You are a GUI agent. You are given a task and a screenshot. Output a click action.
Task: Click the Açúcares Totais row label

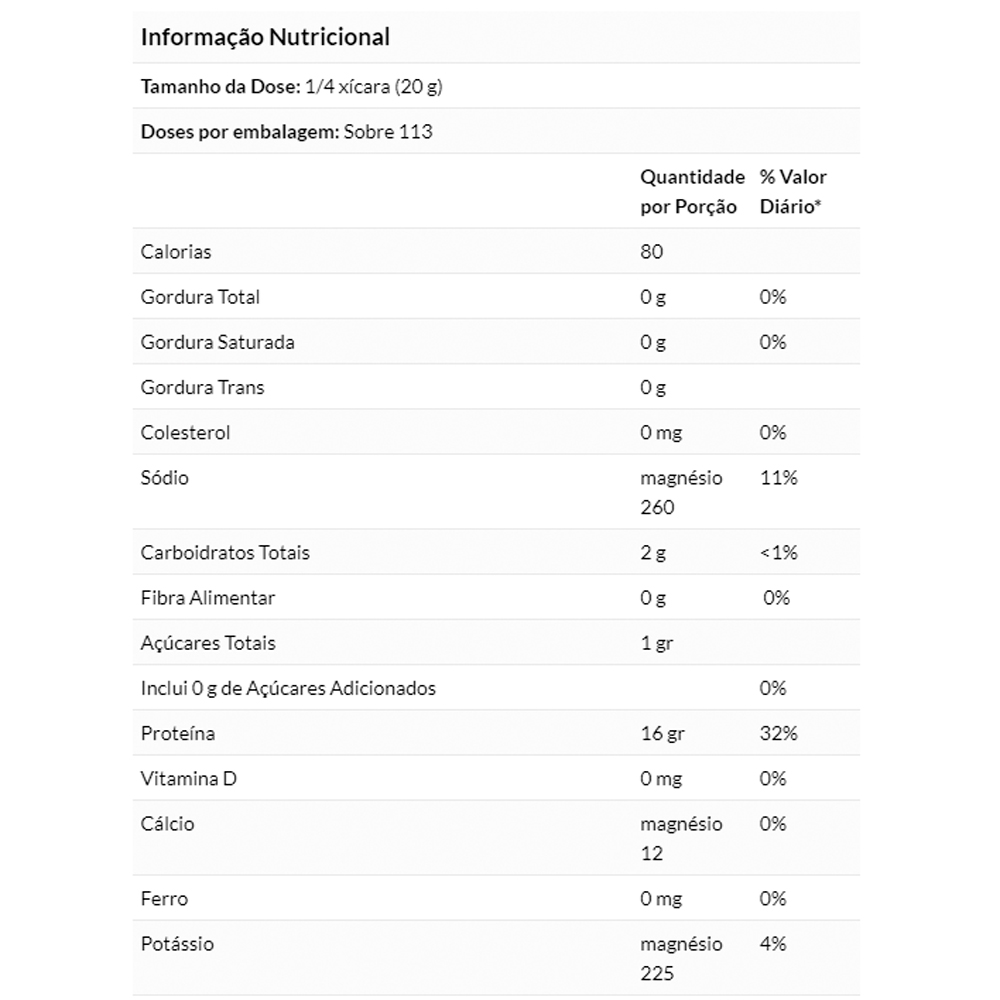tap(208, 643)
